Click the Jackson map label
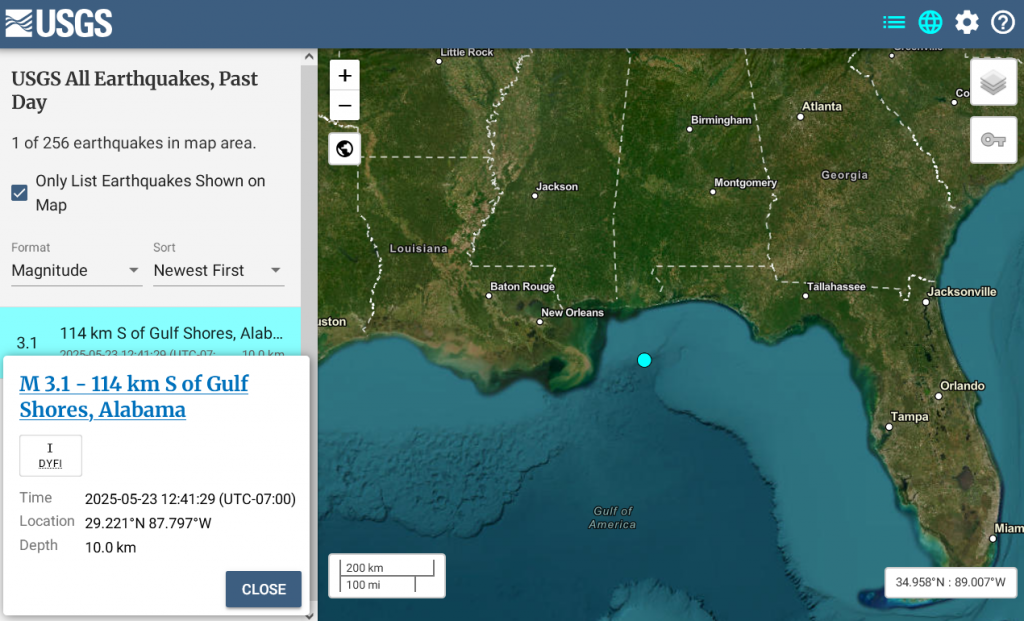The image size is (1024, 621). point(556,187)
